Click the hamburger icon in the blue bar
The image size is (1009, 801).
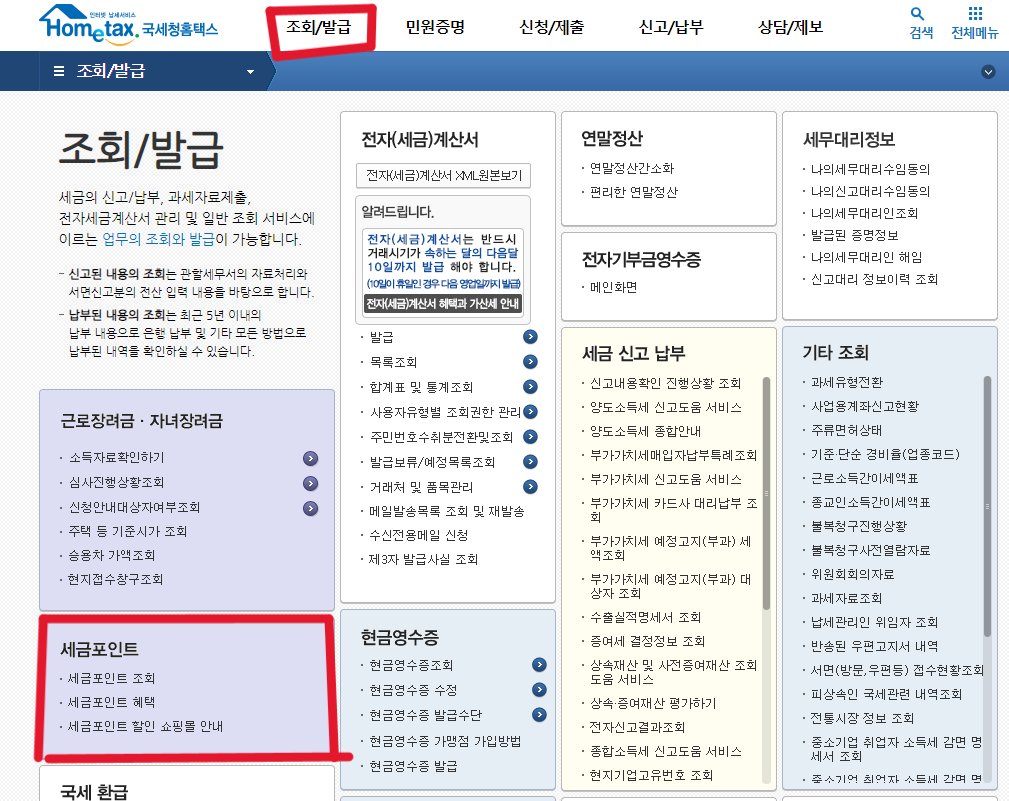click(x=61, y=71)
